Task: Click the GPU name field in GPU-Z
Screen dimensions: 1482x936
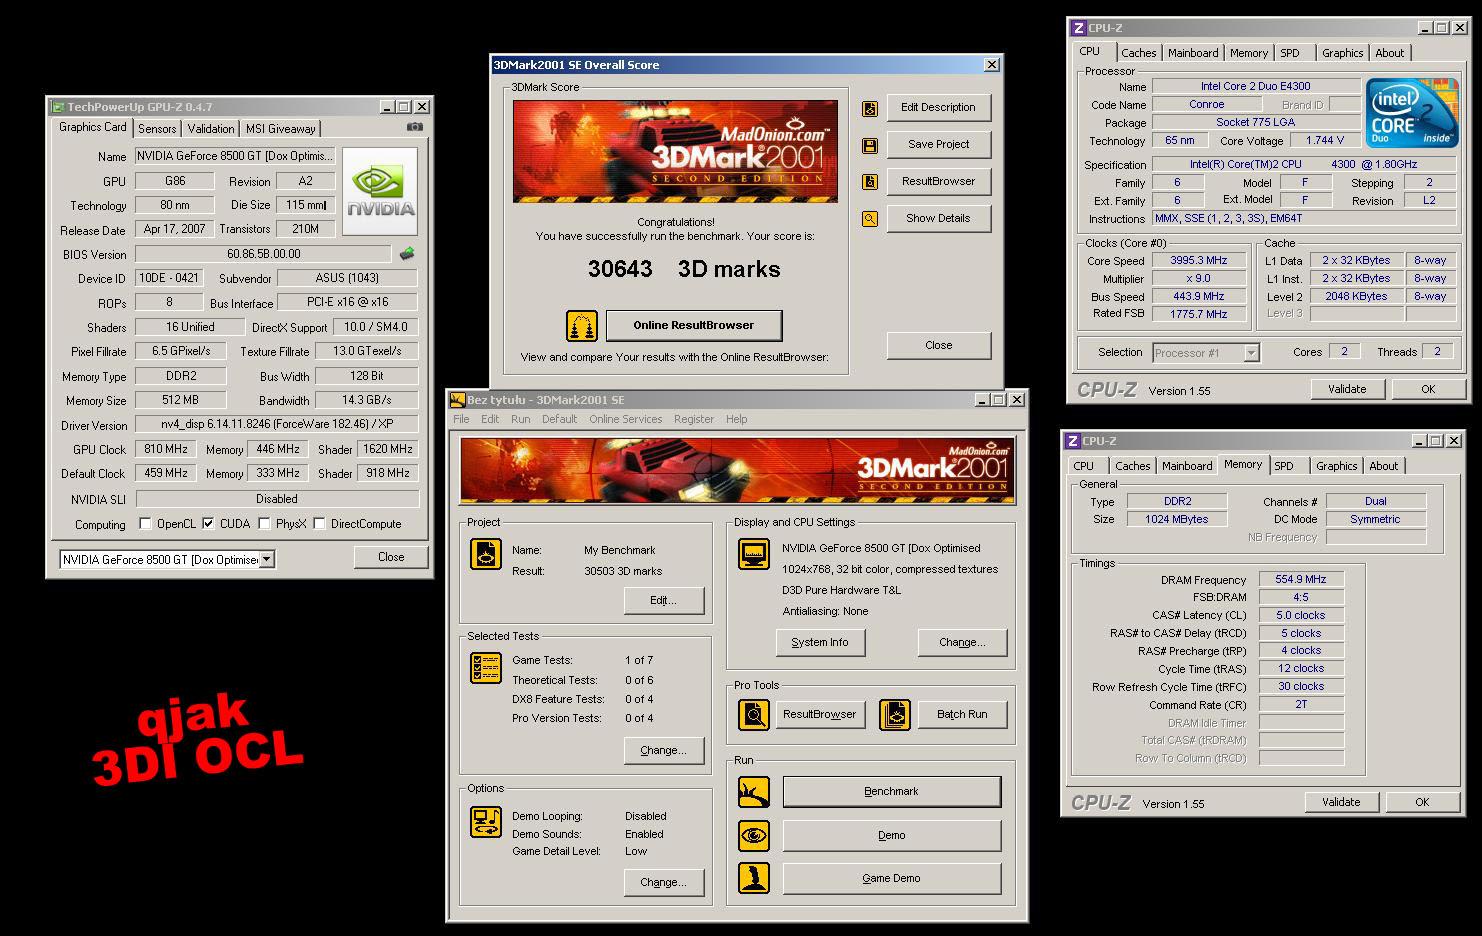Action: click(235, 156)
